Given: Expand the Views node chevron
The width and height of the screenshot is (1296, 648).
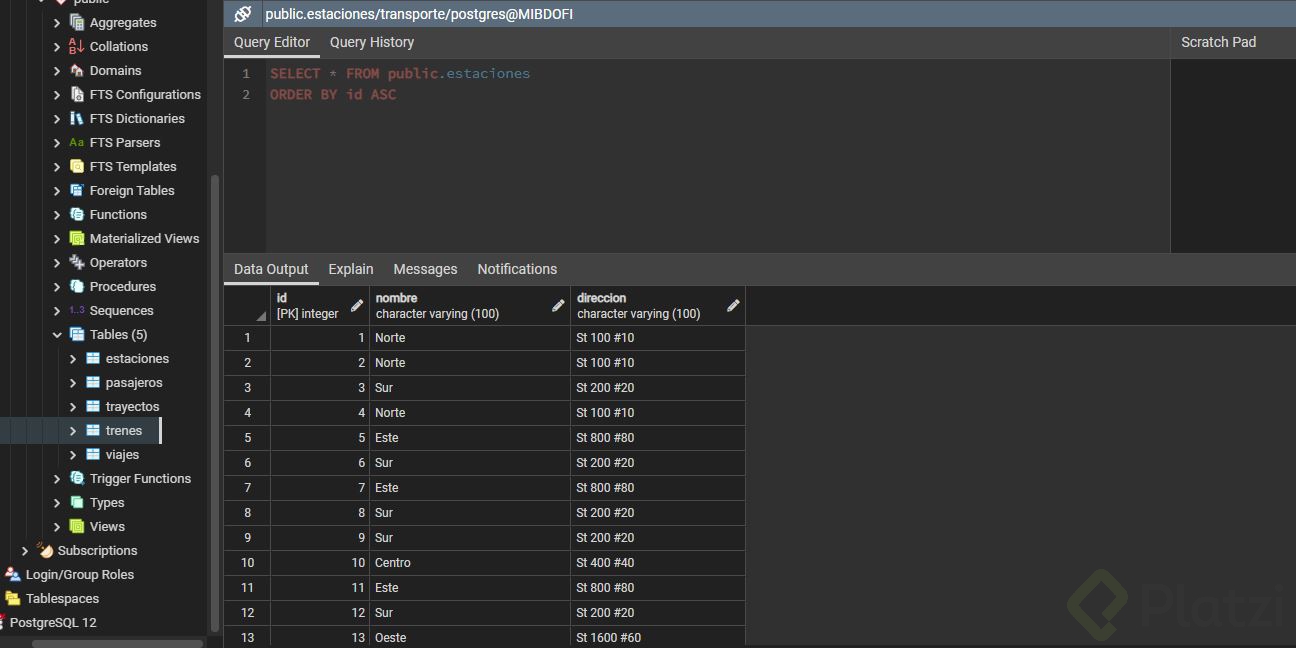Looking at the screenshot, I should (x=57, y=526).
